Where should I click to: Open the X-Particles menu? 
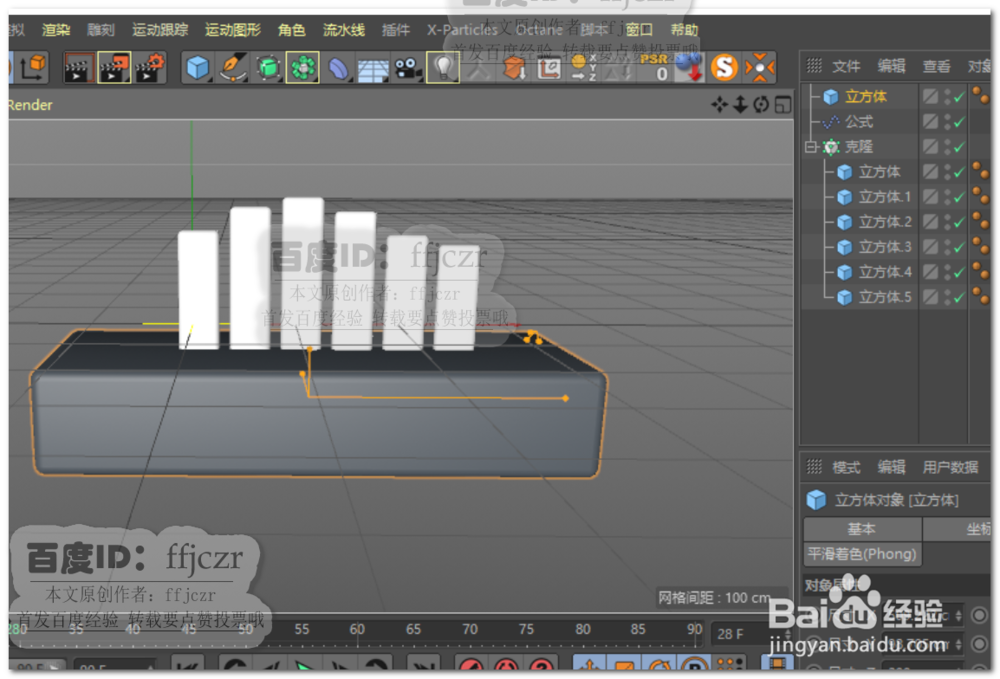coord(462,30)
